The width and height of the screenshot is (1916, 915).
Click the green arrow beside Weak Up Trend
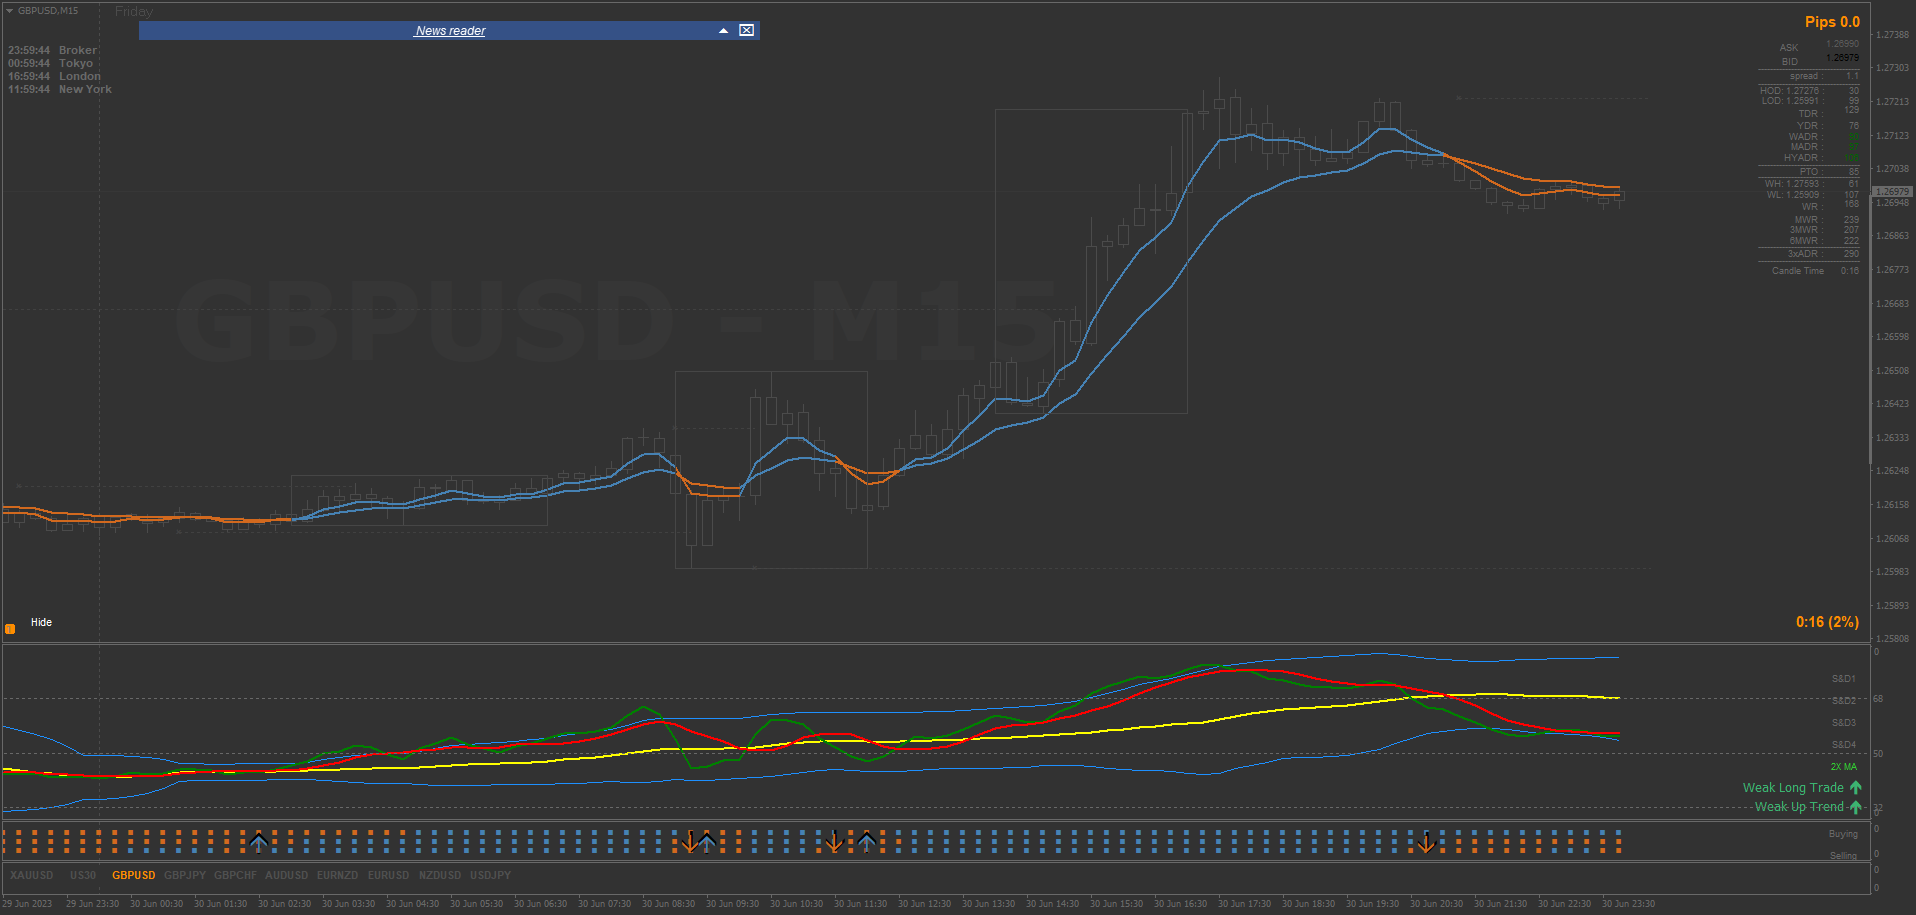tap(1856, 807)
